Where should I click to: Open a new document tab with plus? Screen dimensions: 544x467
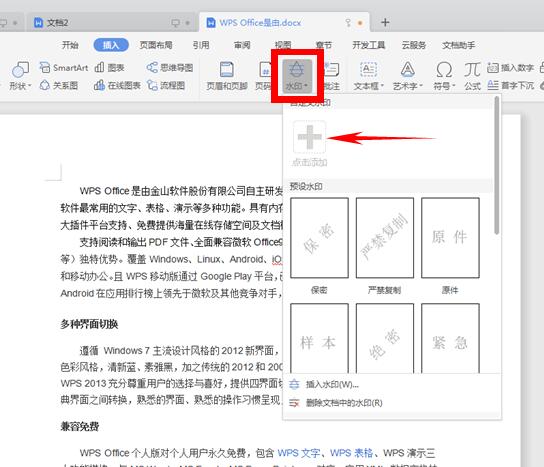click(385, 23)
